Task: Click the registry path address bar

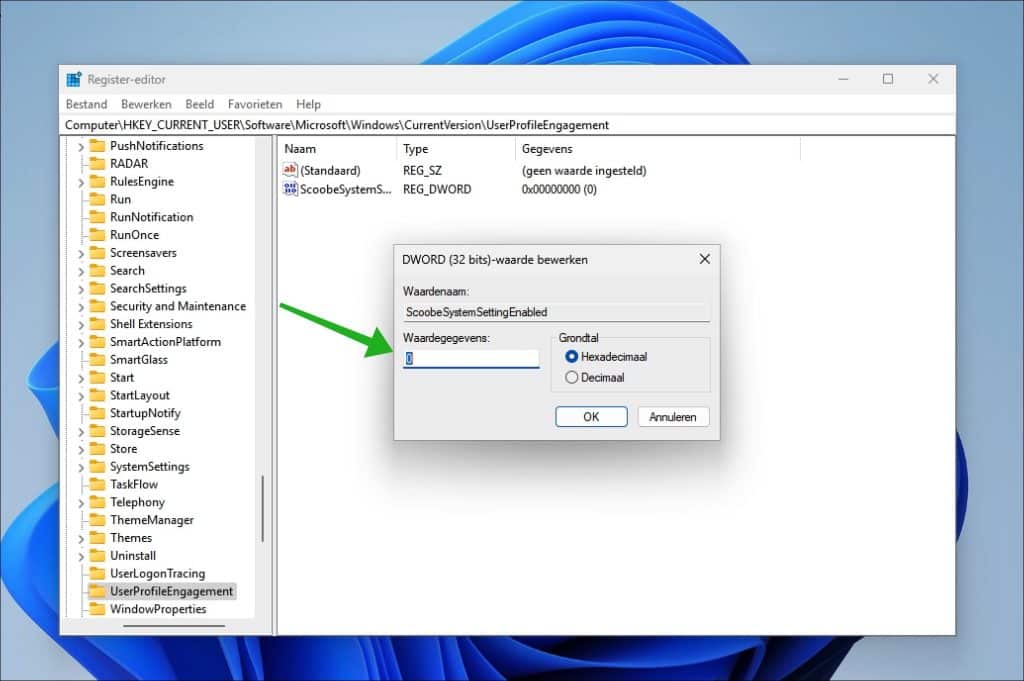Action: (x=507, y=125)
